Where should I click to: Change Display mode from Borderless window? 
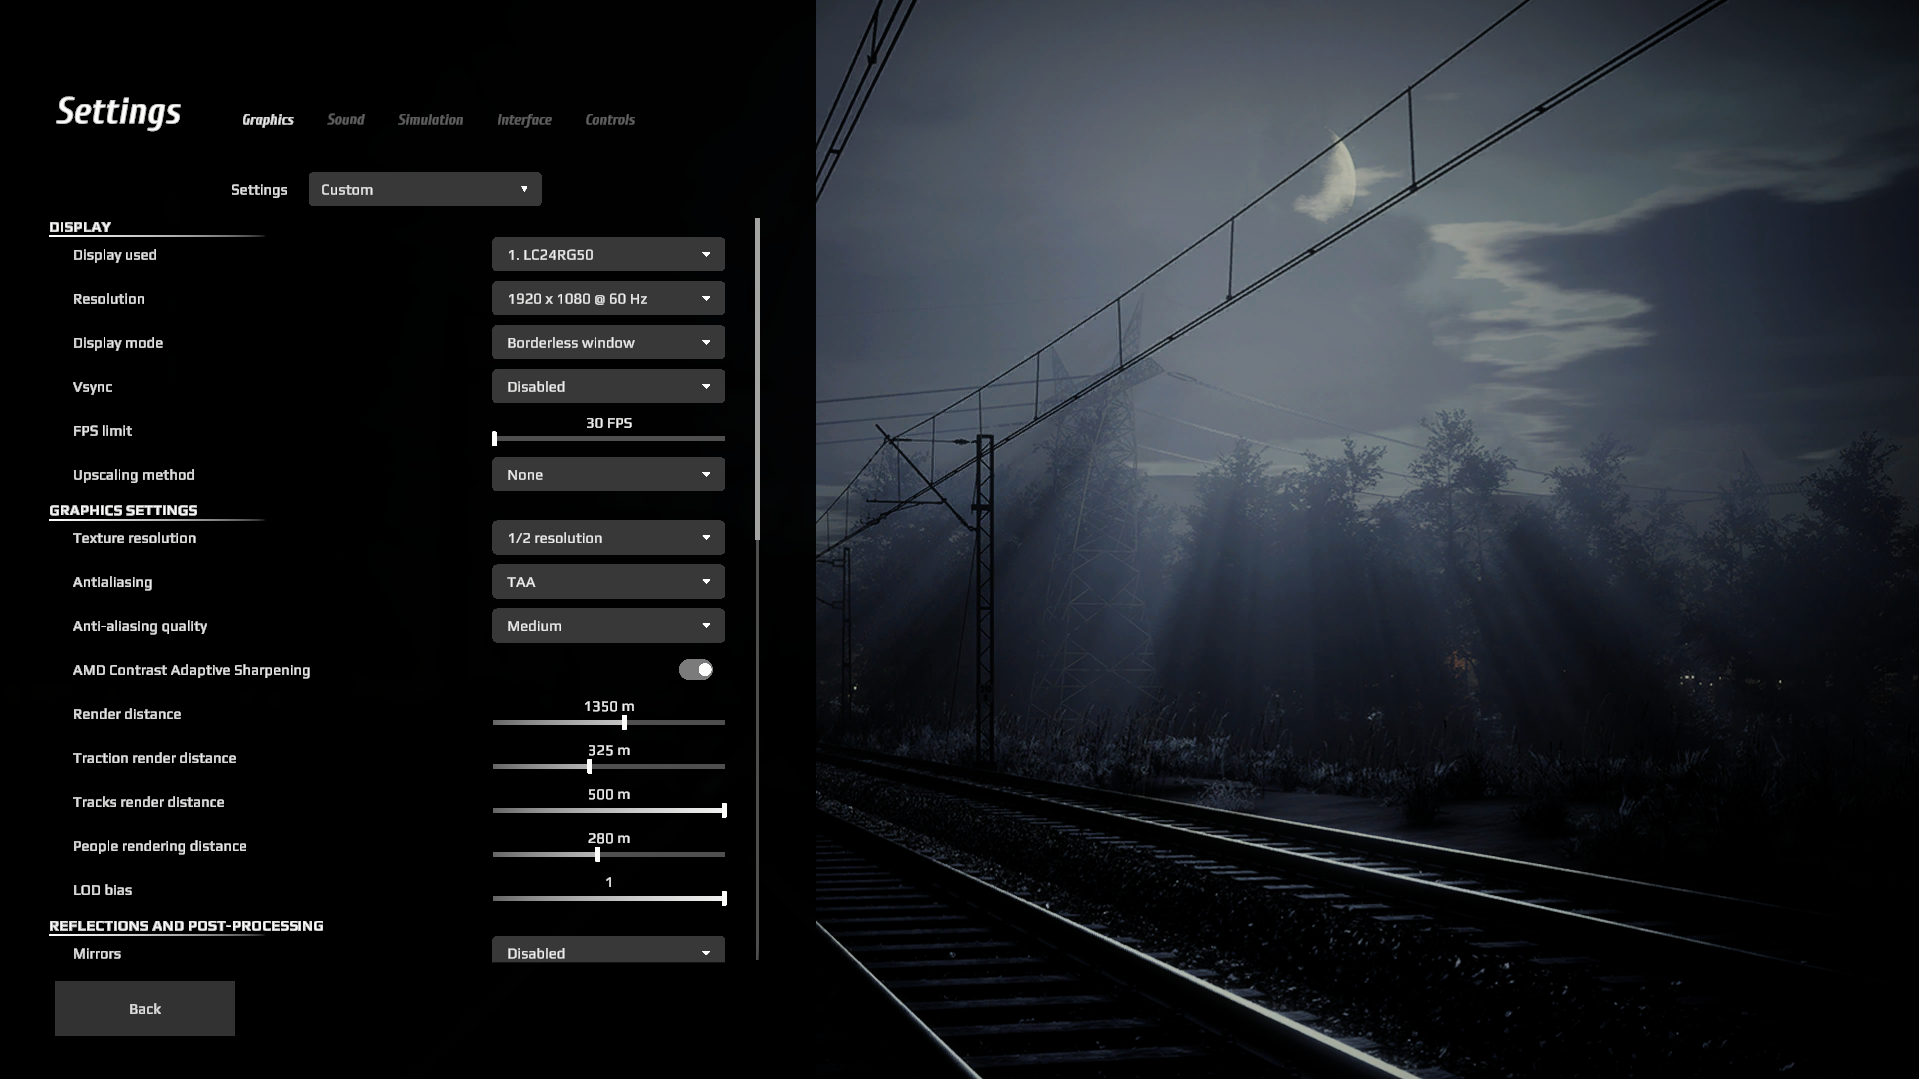608,343
